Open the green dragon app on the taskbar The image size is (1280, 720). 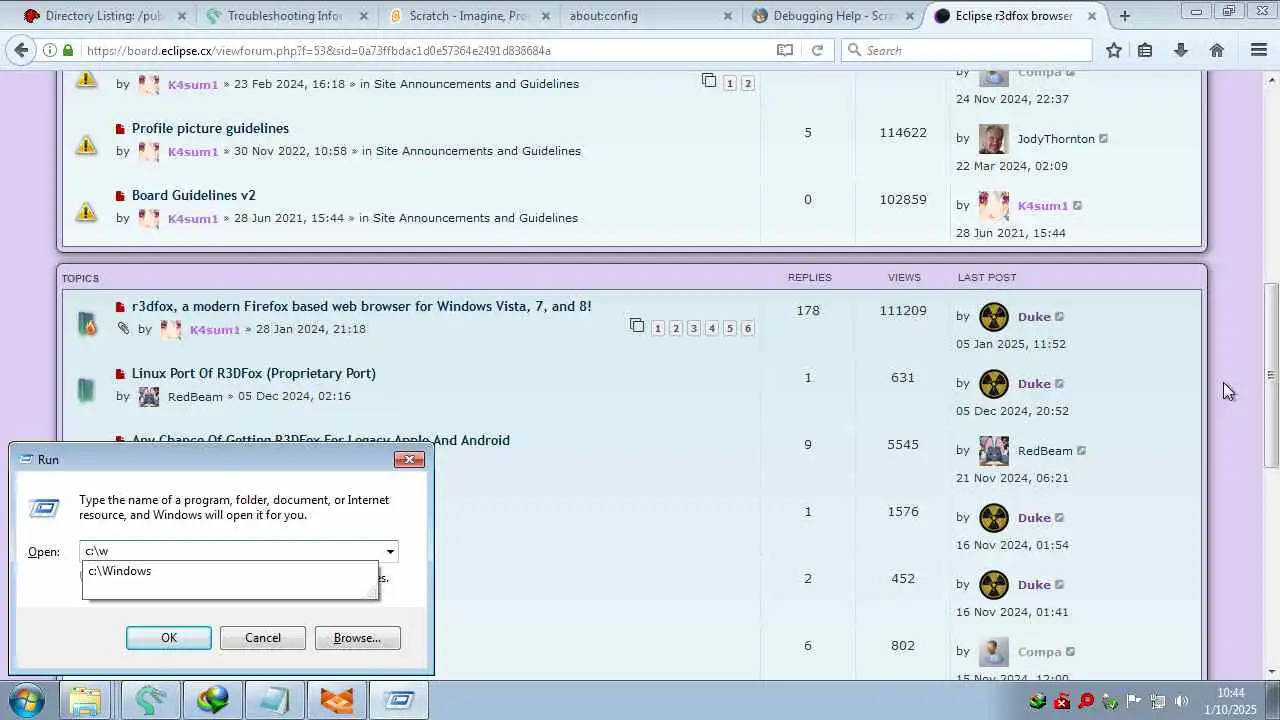tap(150, 700)
